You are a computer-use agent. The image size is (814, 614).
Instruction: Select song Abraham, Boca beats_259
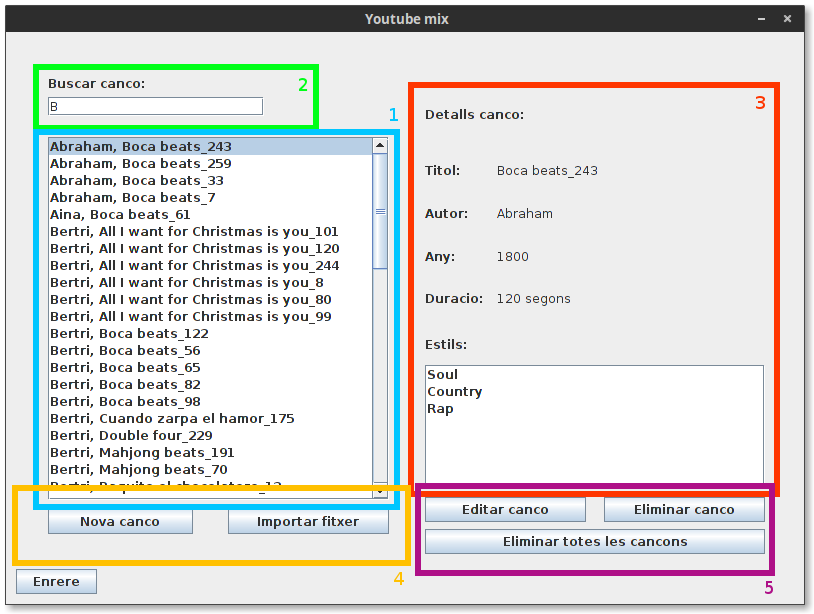coord(211,163)
